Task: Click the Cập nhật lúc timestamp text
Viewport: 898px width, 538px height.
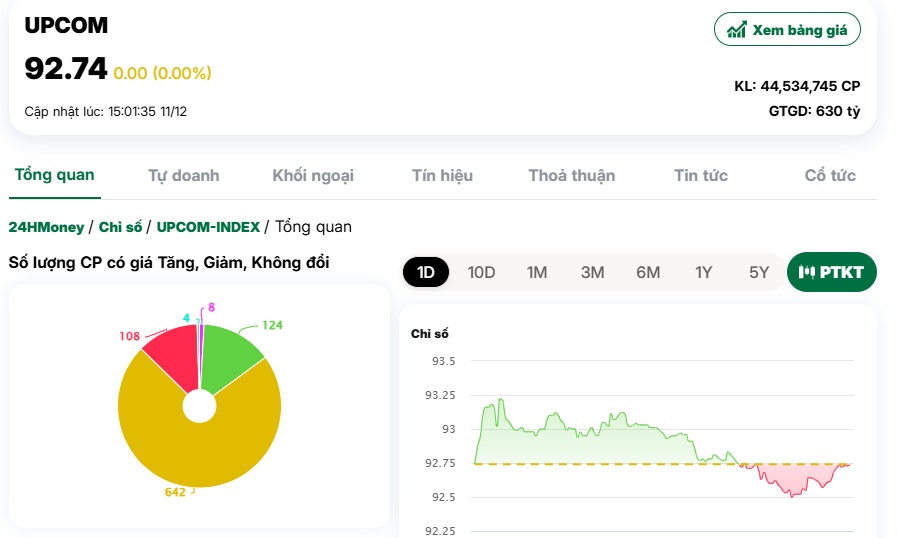Action: pyautogui.click(x=105, y=112)
